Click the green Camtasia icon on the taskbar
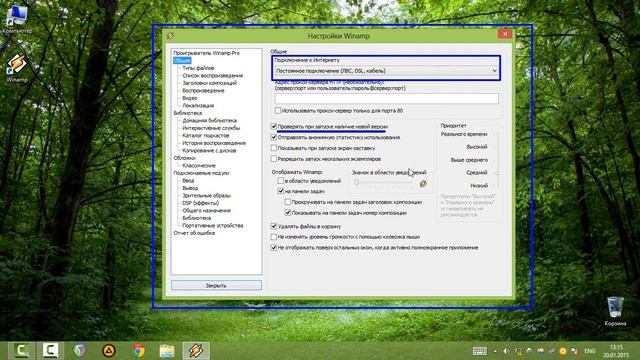The width and height of the screenshot is (640, 360). click(21, 351)
